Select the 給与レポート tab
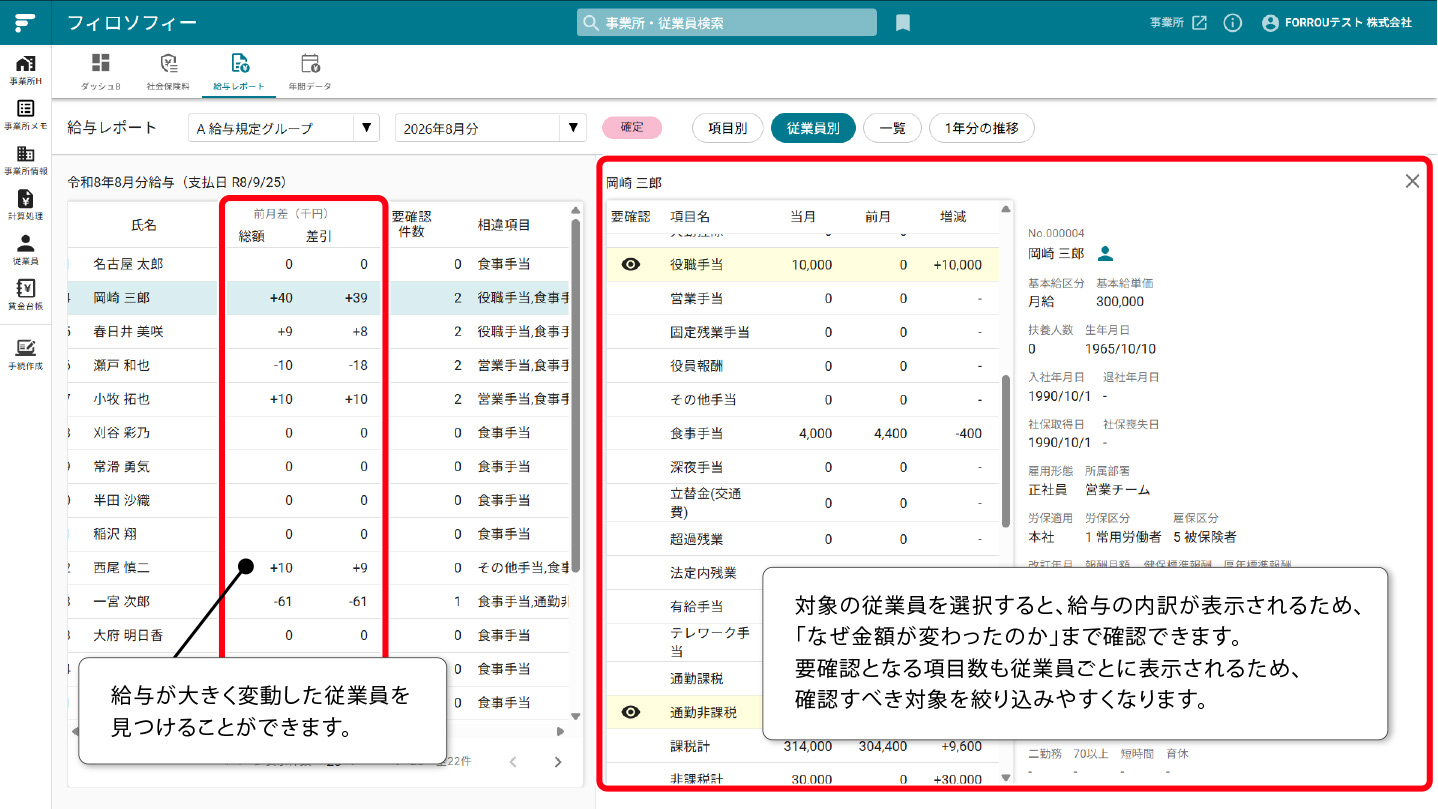 point(239,73)
